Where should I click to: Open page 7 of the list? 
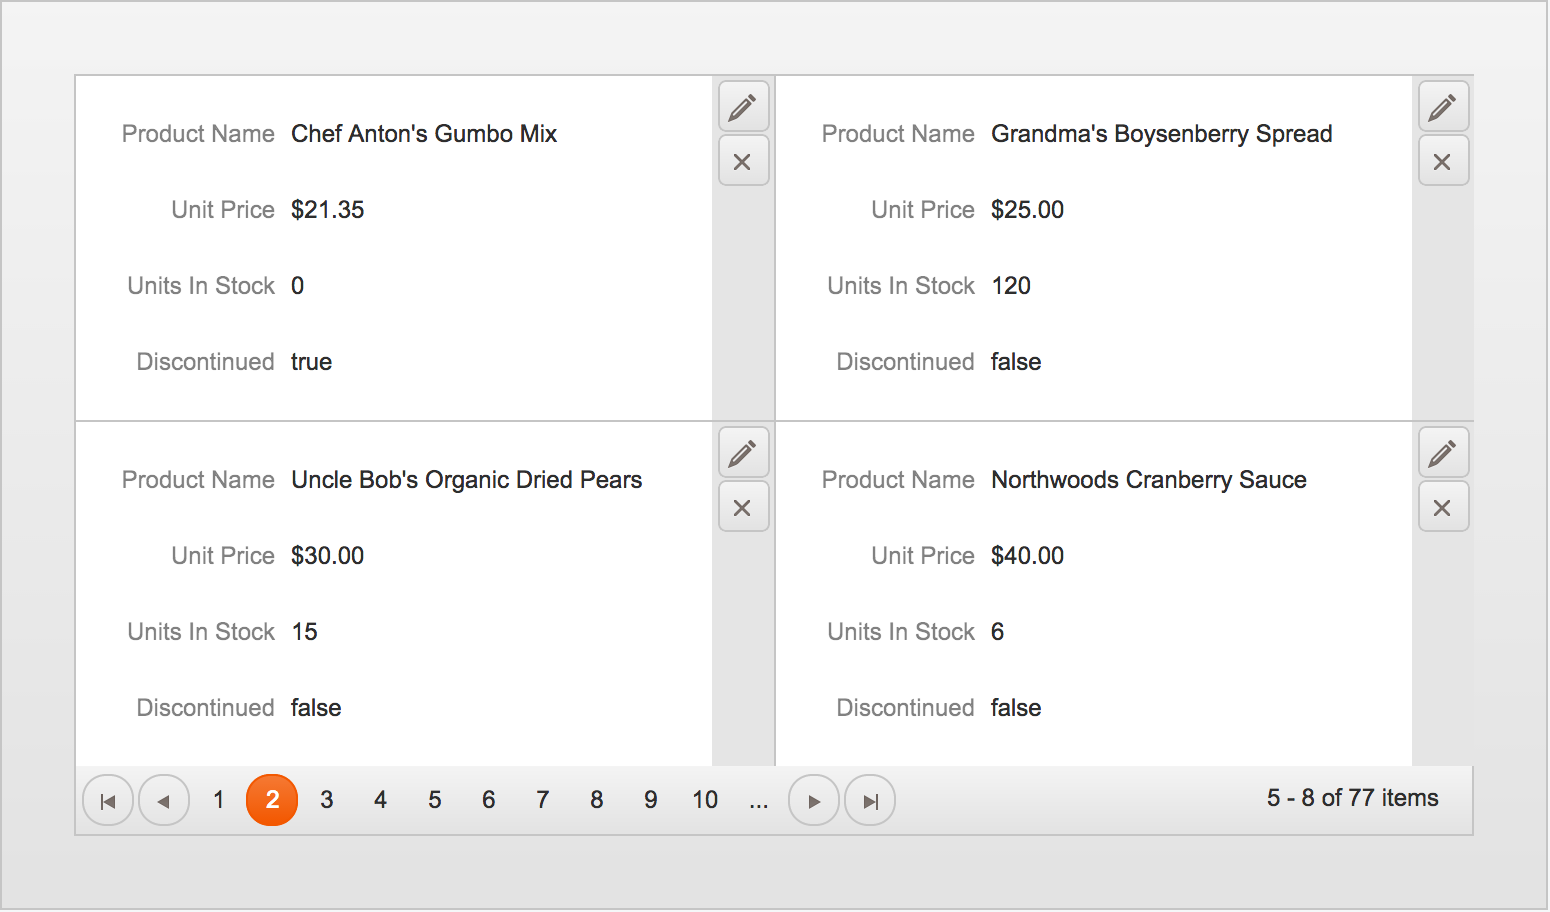[542, 800]
